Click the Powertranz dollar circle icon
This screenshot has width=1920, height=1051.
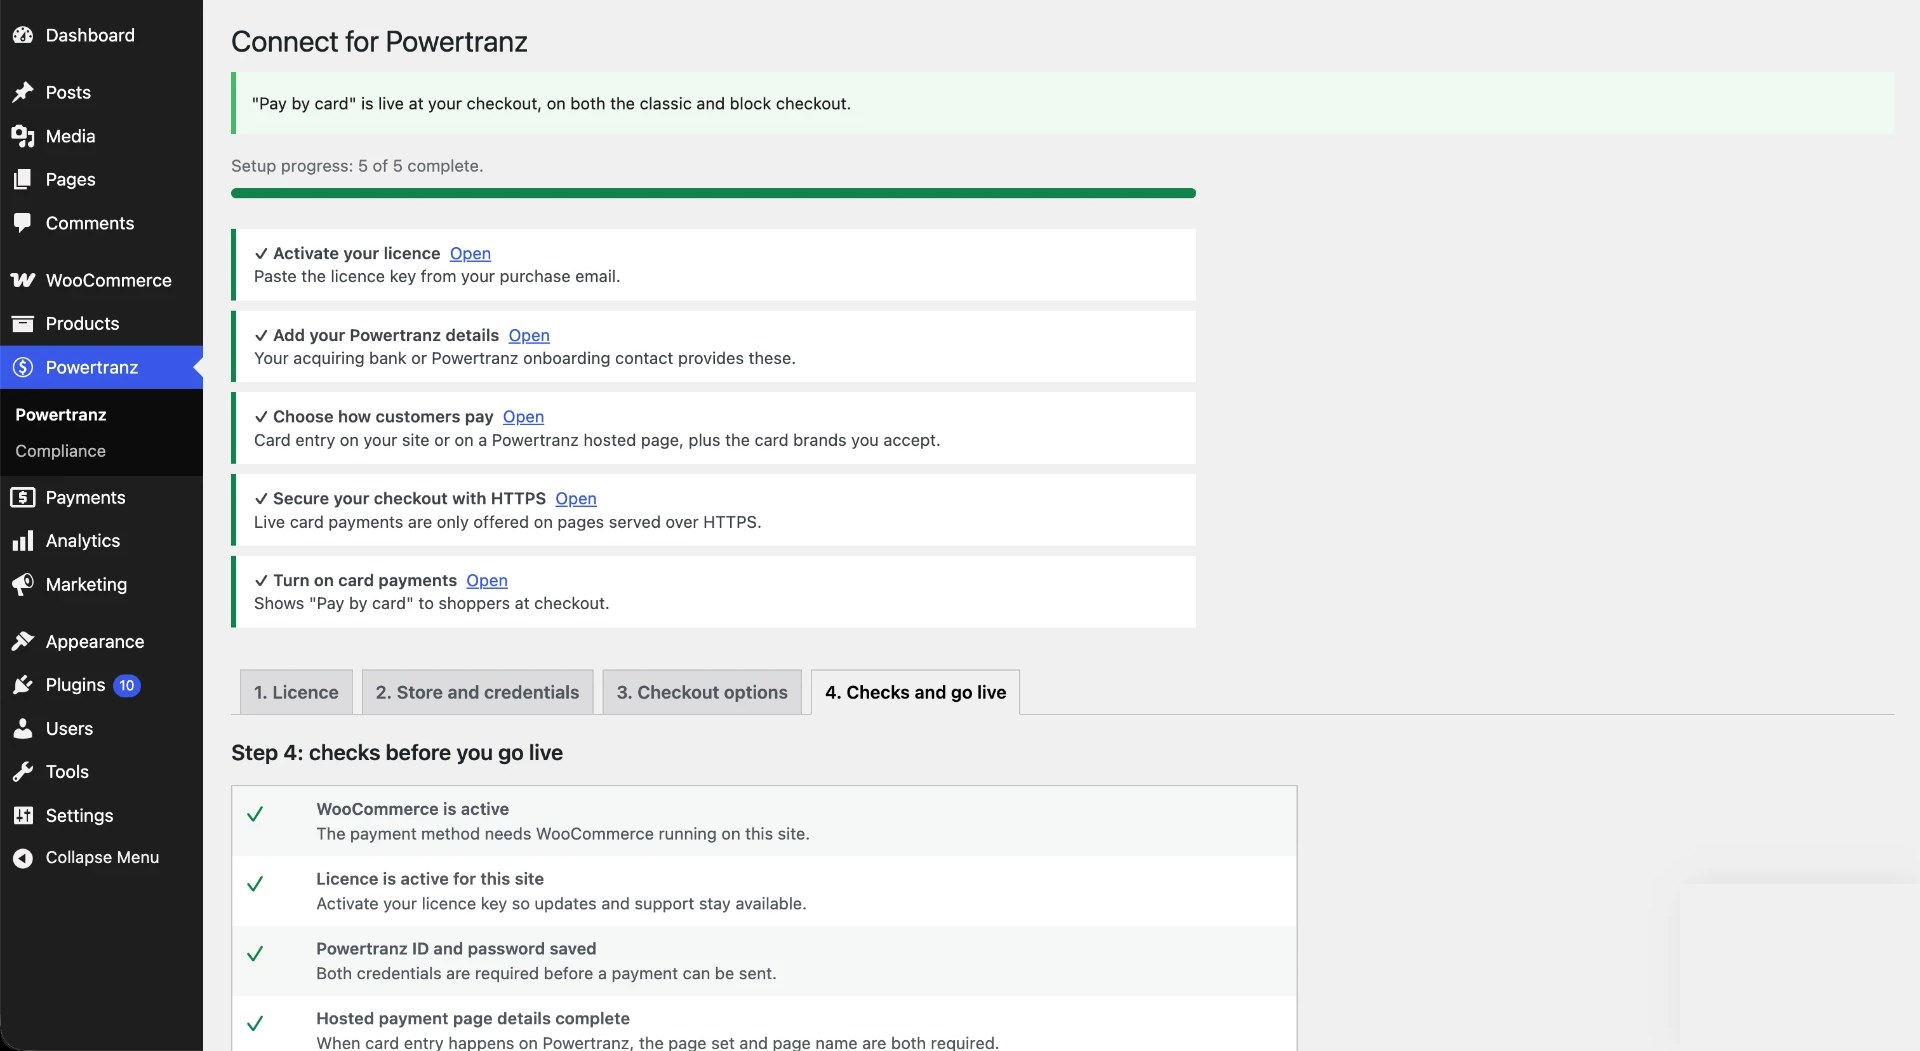click(23, 367)
